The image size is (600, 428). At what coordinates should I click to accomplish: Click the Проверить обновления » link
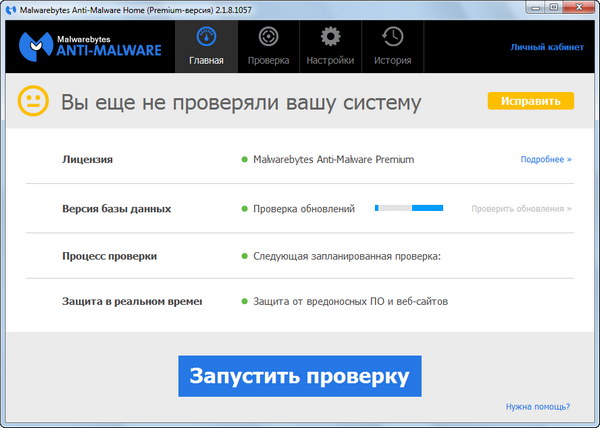[522, 209]
